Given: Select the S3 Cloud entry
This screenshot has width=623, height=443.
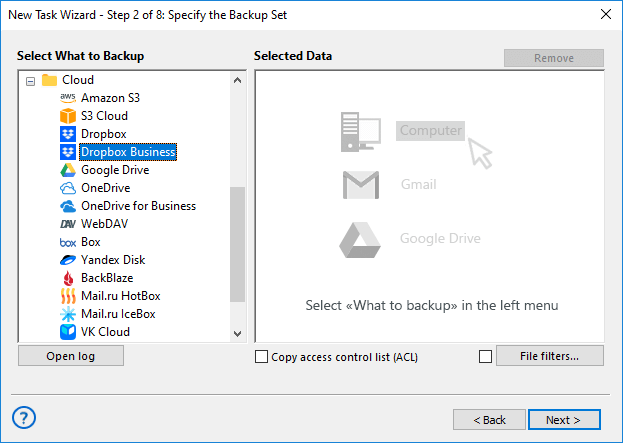Looking at the screenshot, I should pos(104,116).
